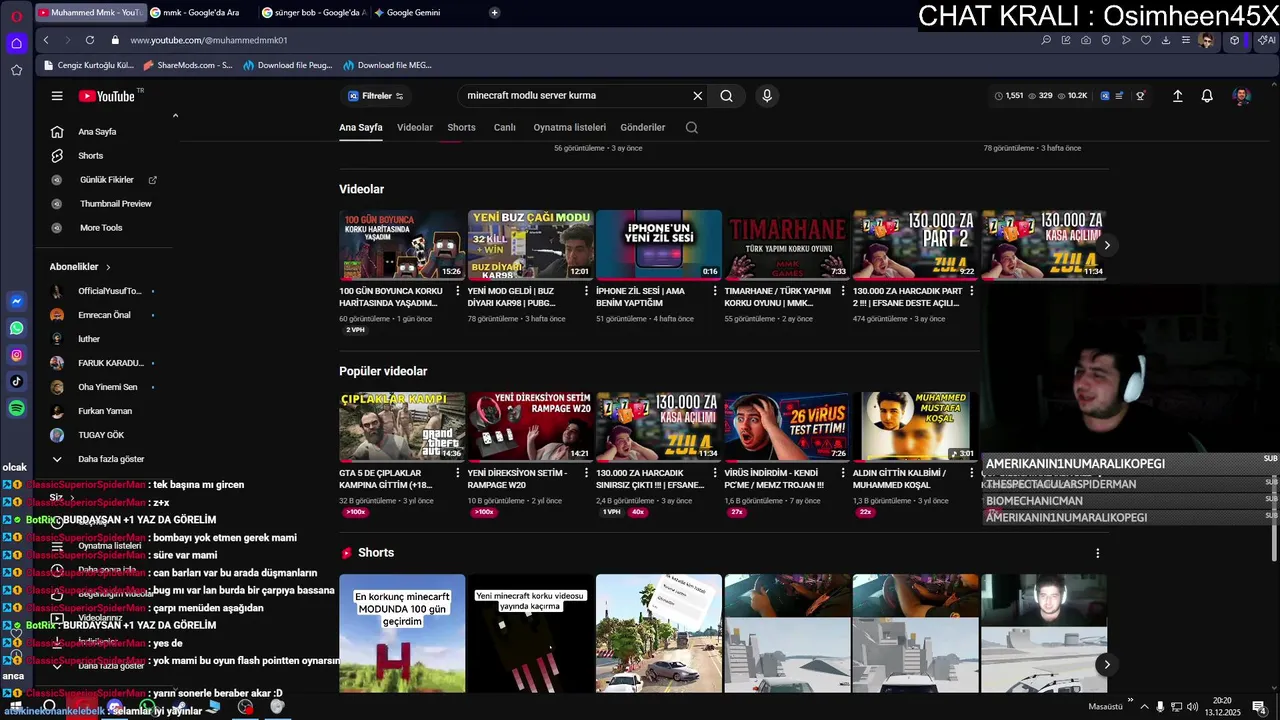Expand Abonelikler chevron header
This screenshot has width=1280, height=720.
pos(80,267)
